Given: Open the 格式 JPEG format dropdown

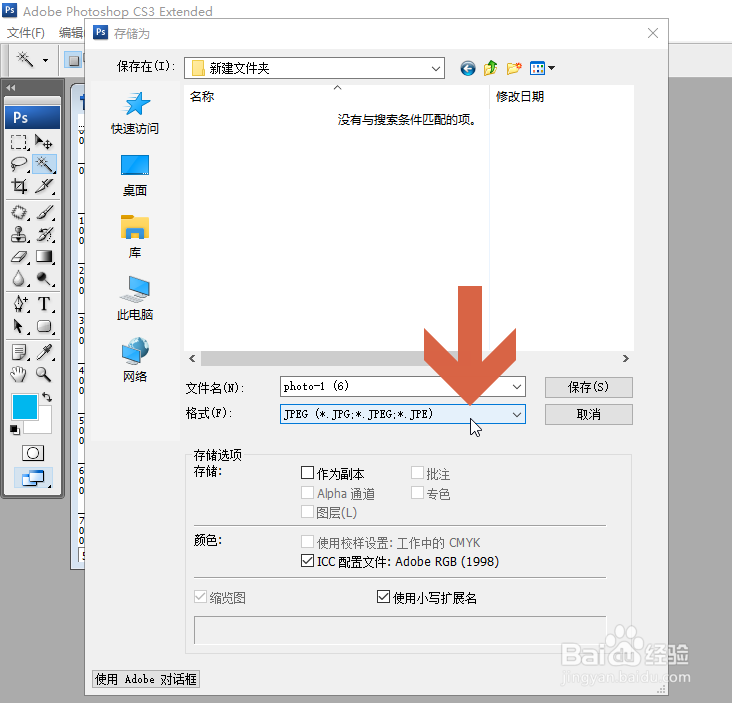Looking at the screenshot, I should 517,415.
